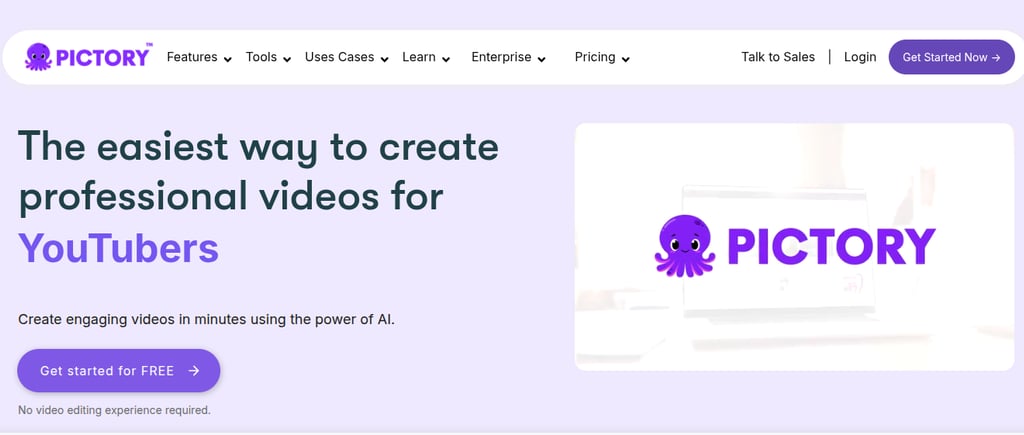Expand the Features chevron arrow
Image resolution: width=1024 pixels, height=435 pixels.
pyautogui.click(x=227, y=59)
